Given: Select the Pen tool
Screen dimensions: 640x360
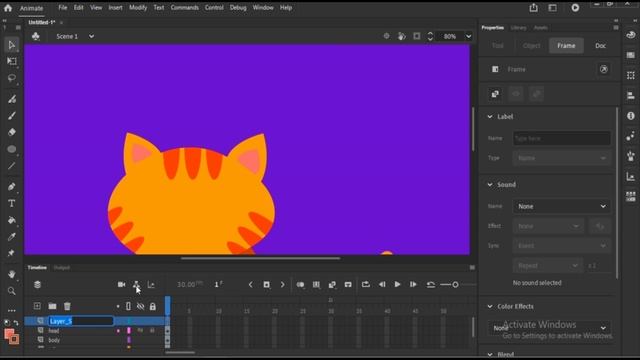Looking at the screenshot, I should pyautogui.click(x=11, y=187).
